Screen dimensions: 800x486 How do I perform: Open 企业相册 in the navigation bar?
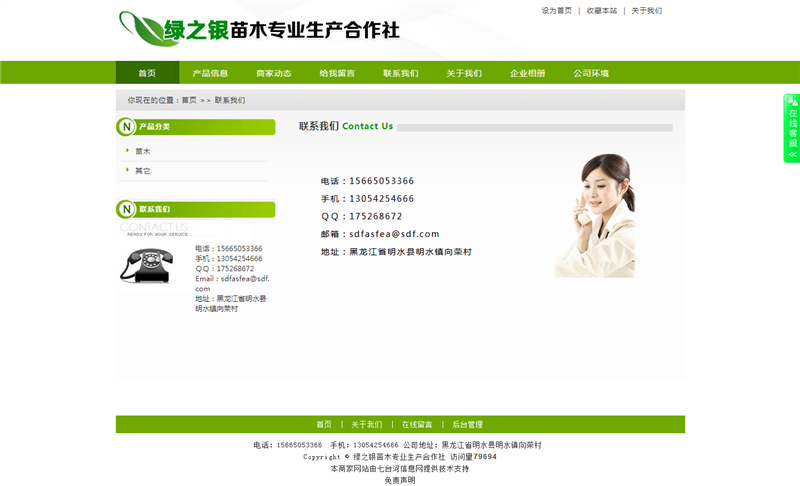tap(528, 73)
